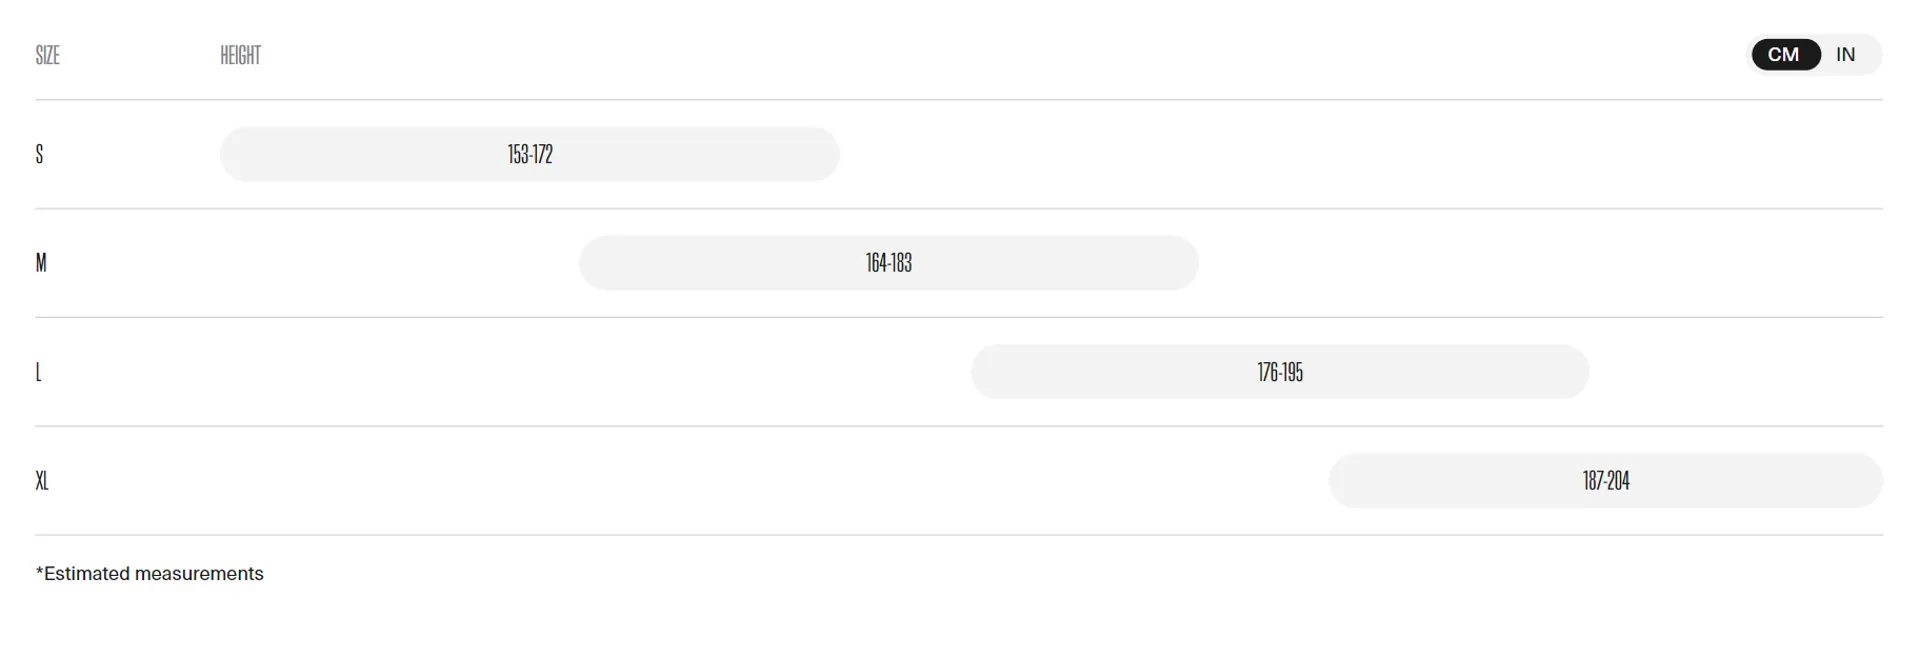Click the HEIGHT column header
The height and width of the screenshot is (657, 1920).
[240, 55]
